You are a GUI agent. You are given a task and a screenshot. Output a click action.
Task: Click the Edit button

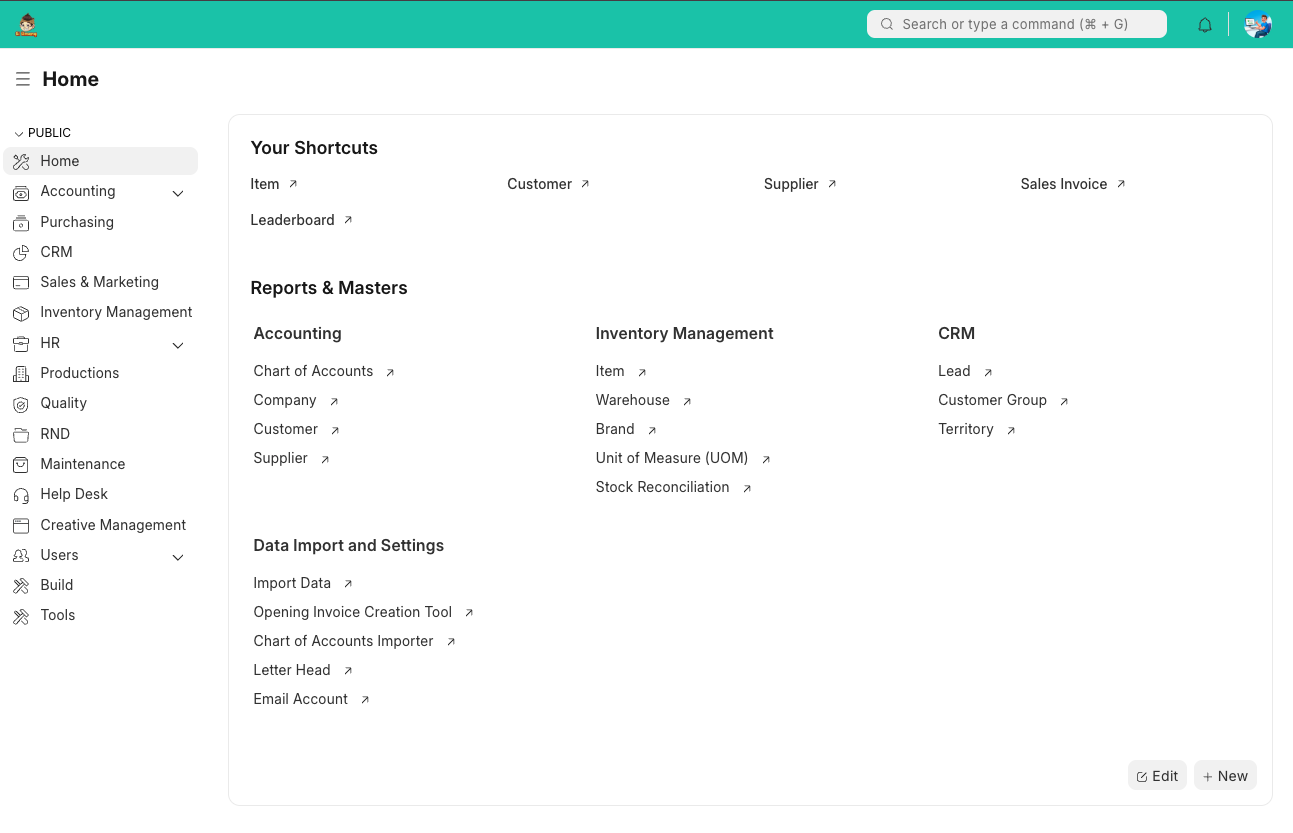(x=1157, y=775)
